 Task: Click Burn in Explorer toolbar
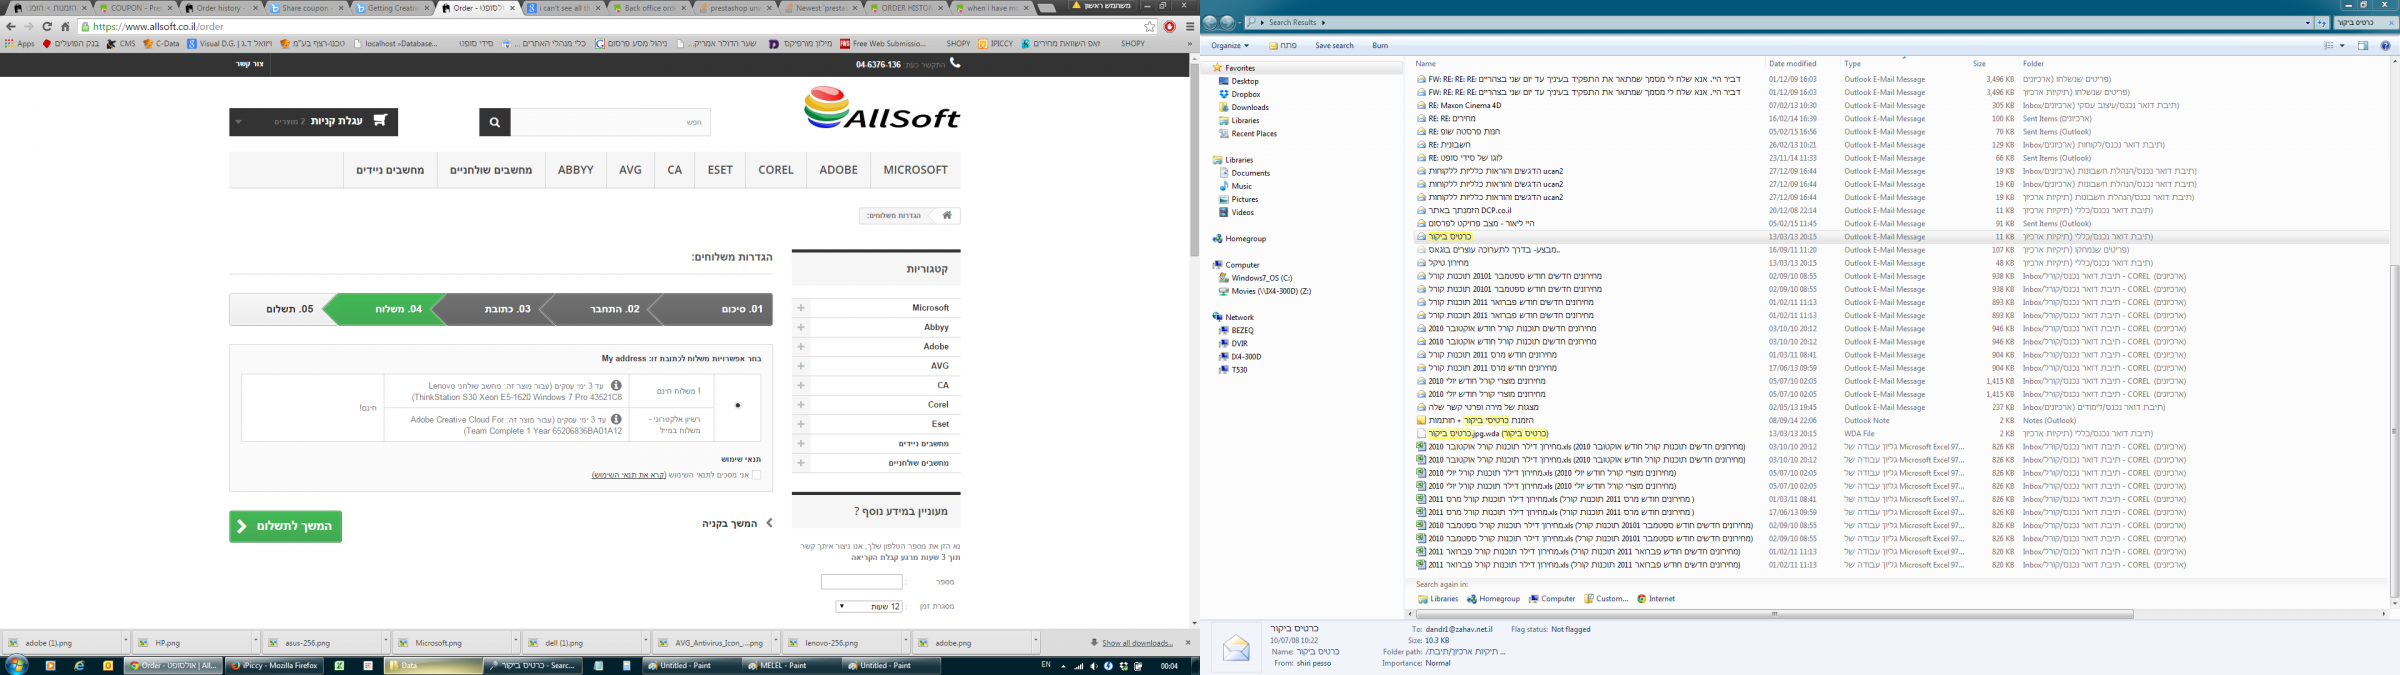pyautogui.click(x=1380, y=46)
